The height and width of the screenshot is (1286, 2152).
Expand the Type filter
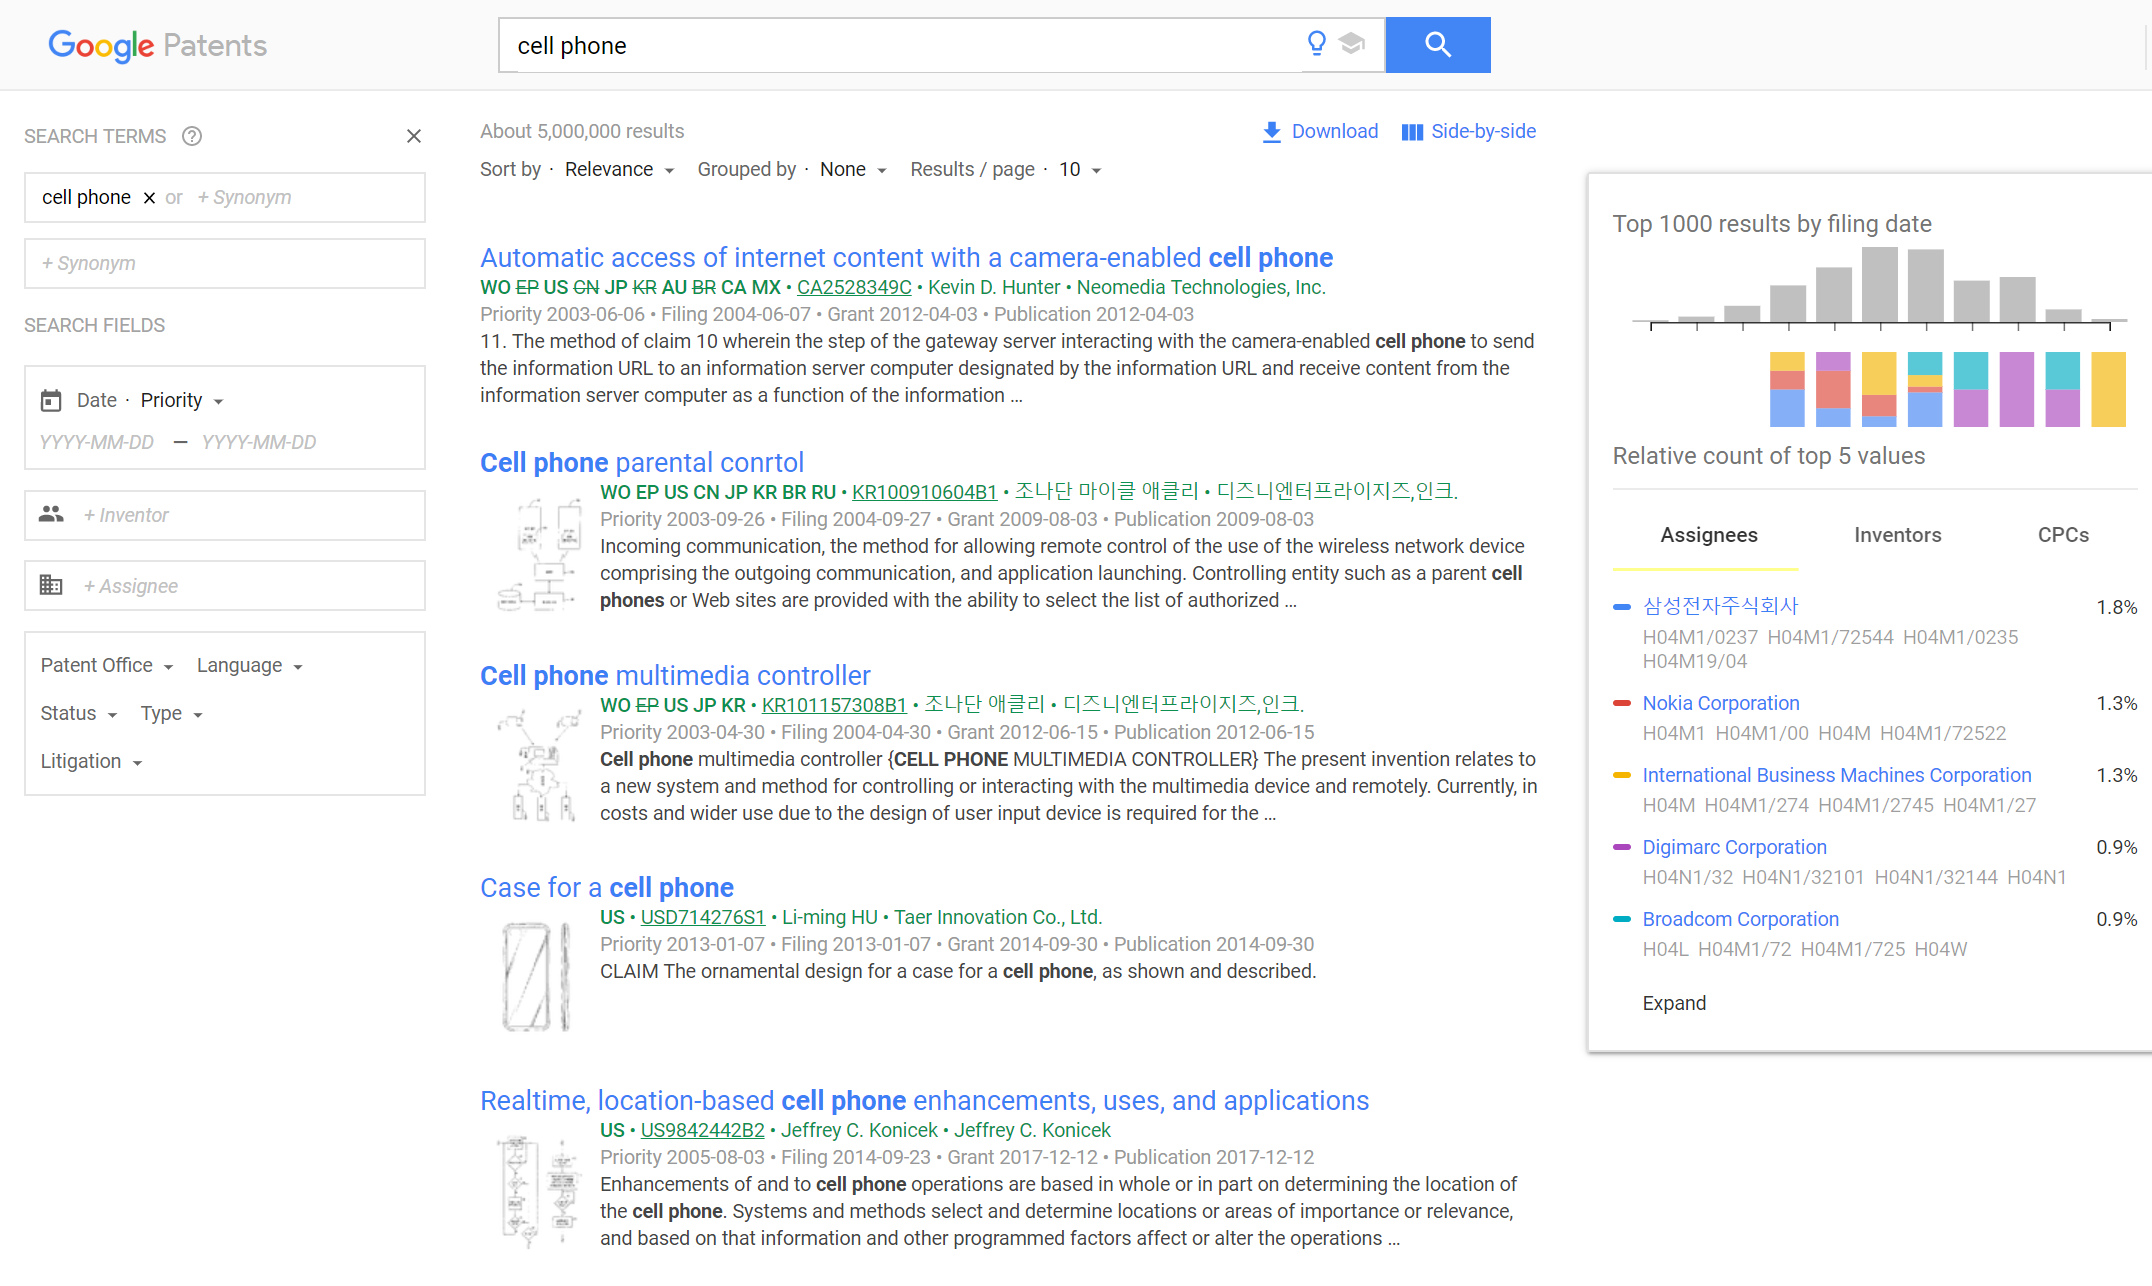click(171, 714)
